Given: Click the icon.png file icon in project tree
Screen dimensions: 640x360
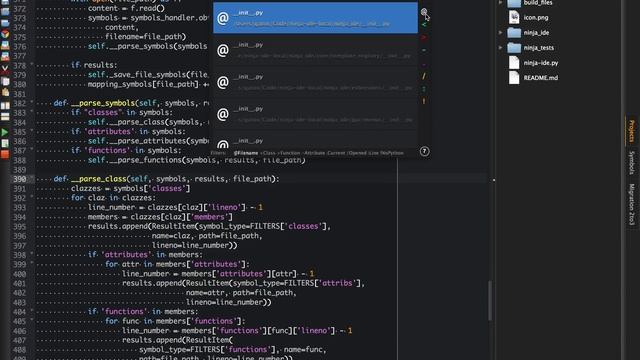Looking at the screenshot, I should click(514, 18).
